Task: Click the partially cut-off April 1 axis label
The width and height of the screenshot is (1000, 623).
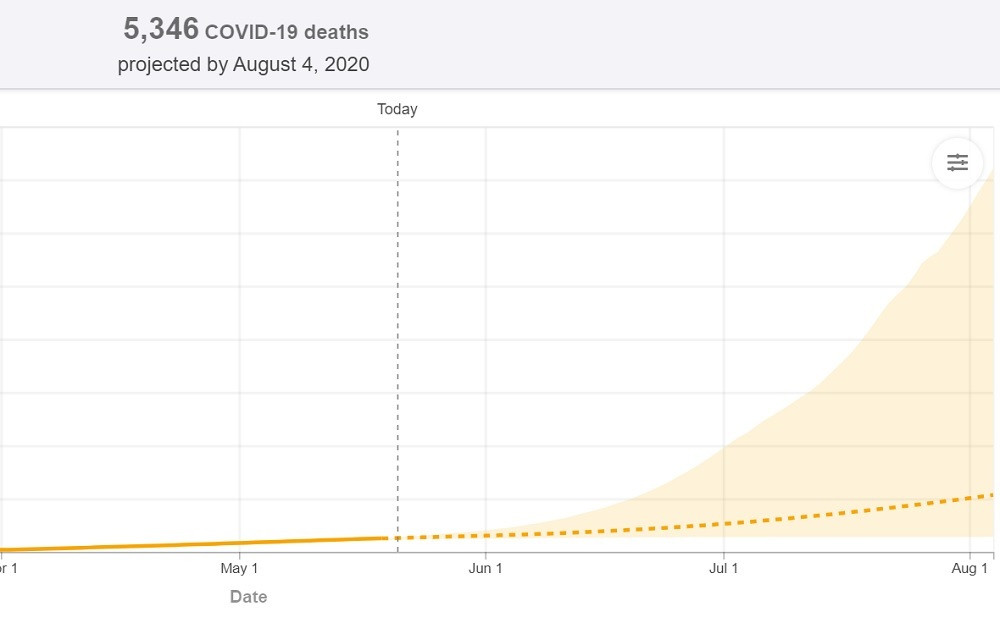Action: tap(8, 569)
